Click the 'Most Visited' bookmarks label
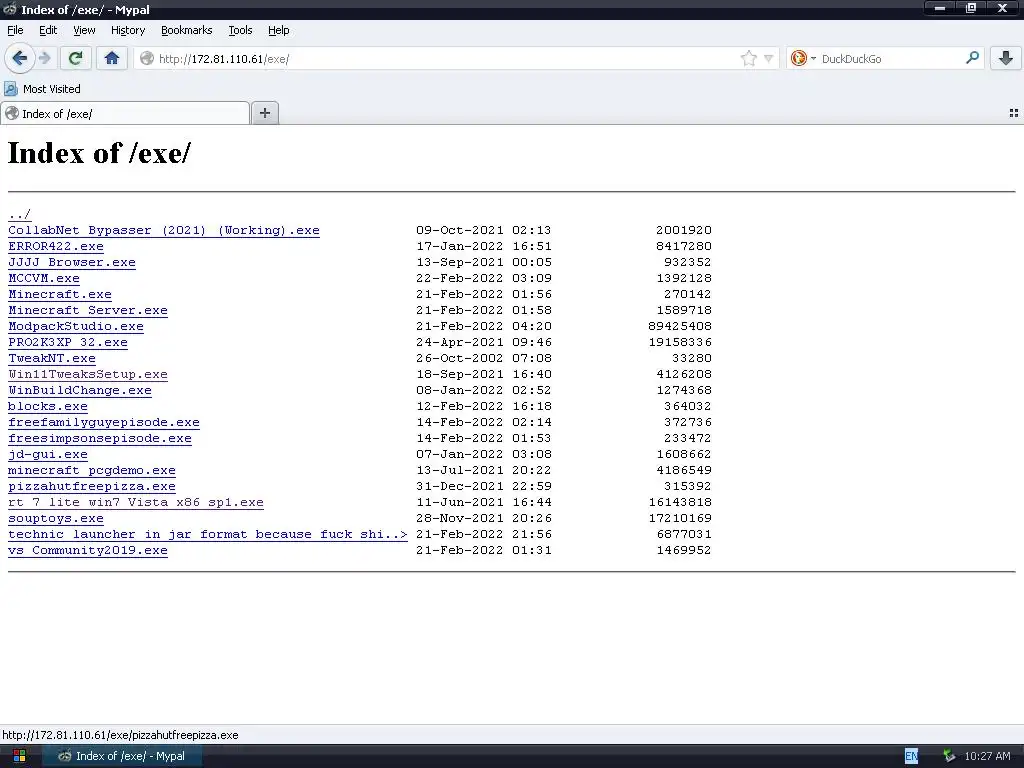 52,89
